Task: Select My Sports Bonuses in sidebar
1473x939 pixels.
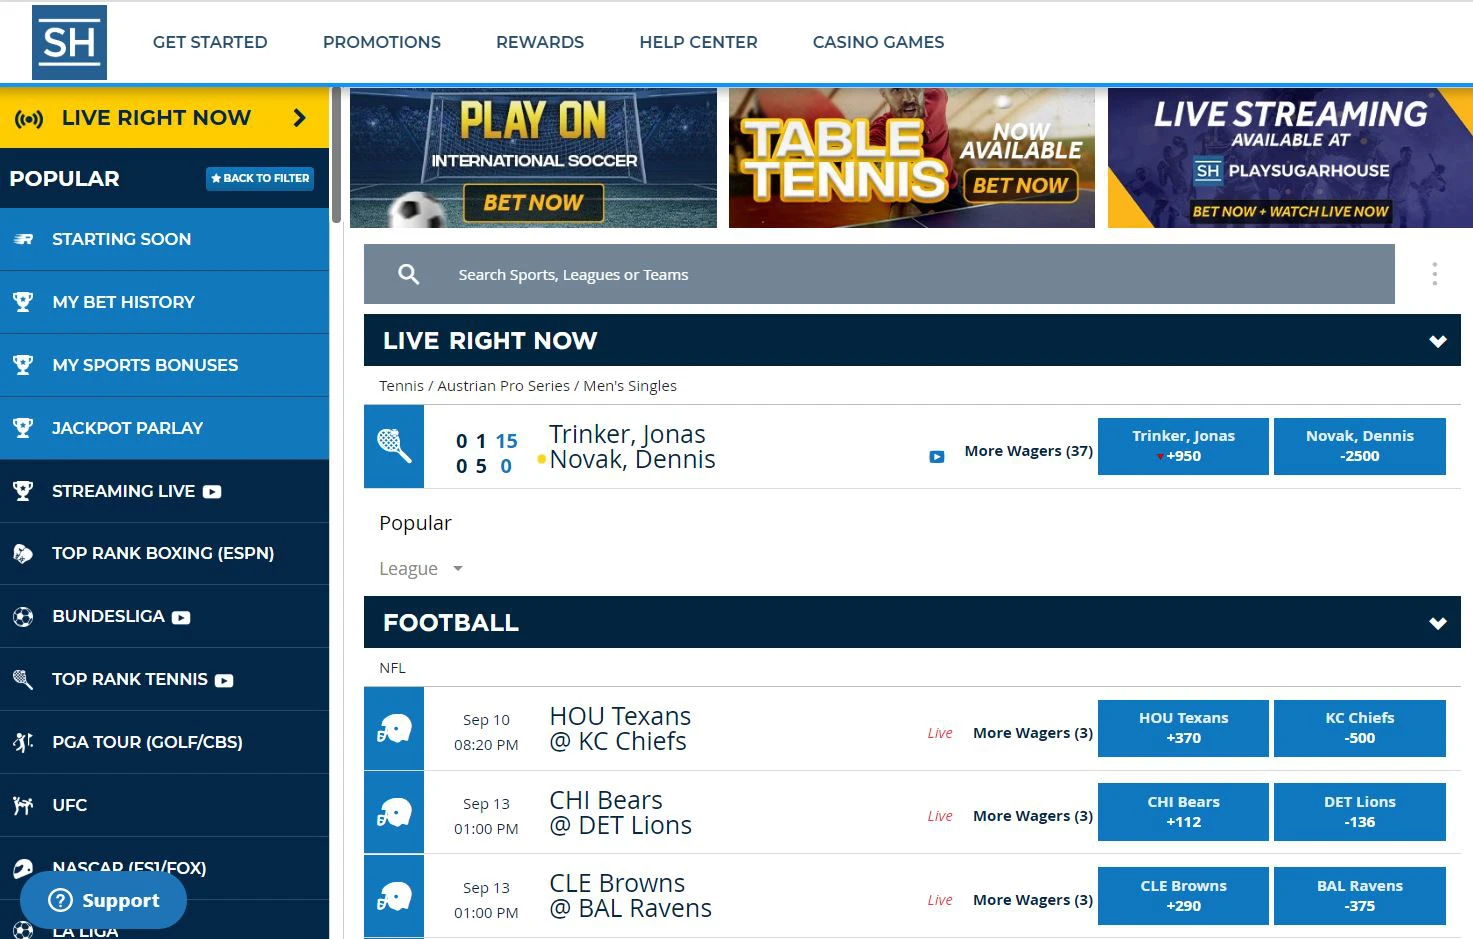Action: coord(164,365)
